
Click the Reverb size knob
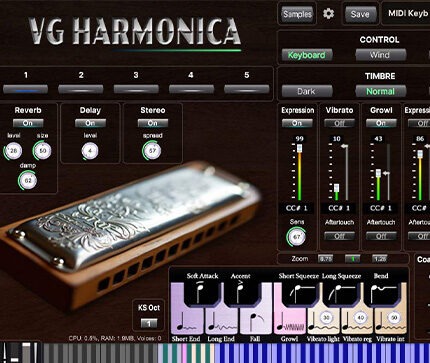click(42, 151)
